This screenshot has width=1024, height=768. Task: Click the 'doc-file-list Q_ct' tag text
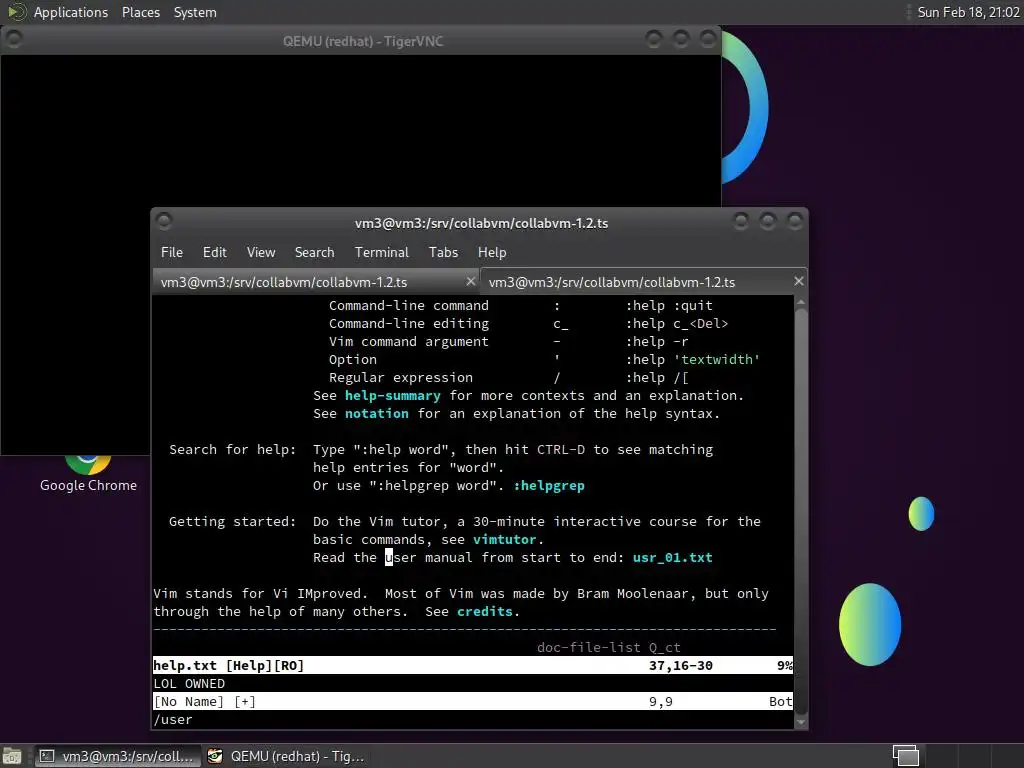point(609,647)
